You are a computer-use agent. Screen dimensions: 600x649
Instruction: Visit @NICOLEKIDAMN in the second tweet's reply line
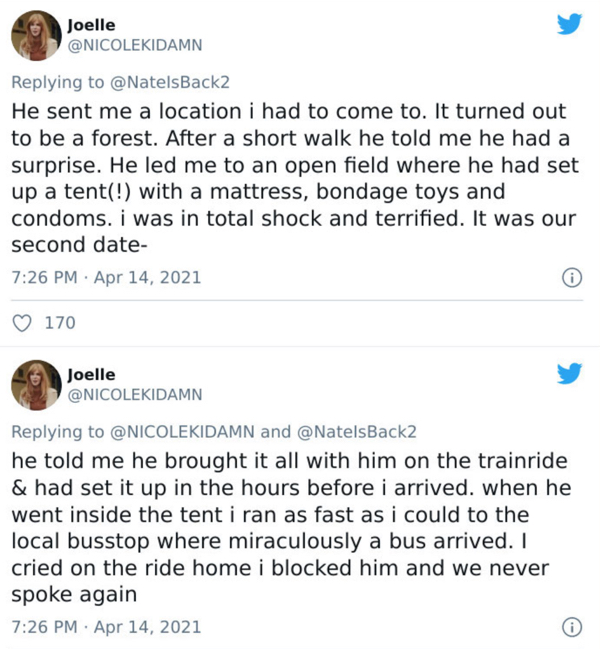(x=181, y=432)
